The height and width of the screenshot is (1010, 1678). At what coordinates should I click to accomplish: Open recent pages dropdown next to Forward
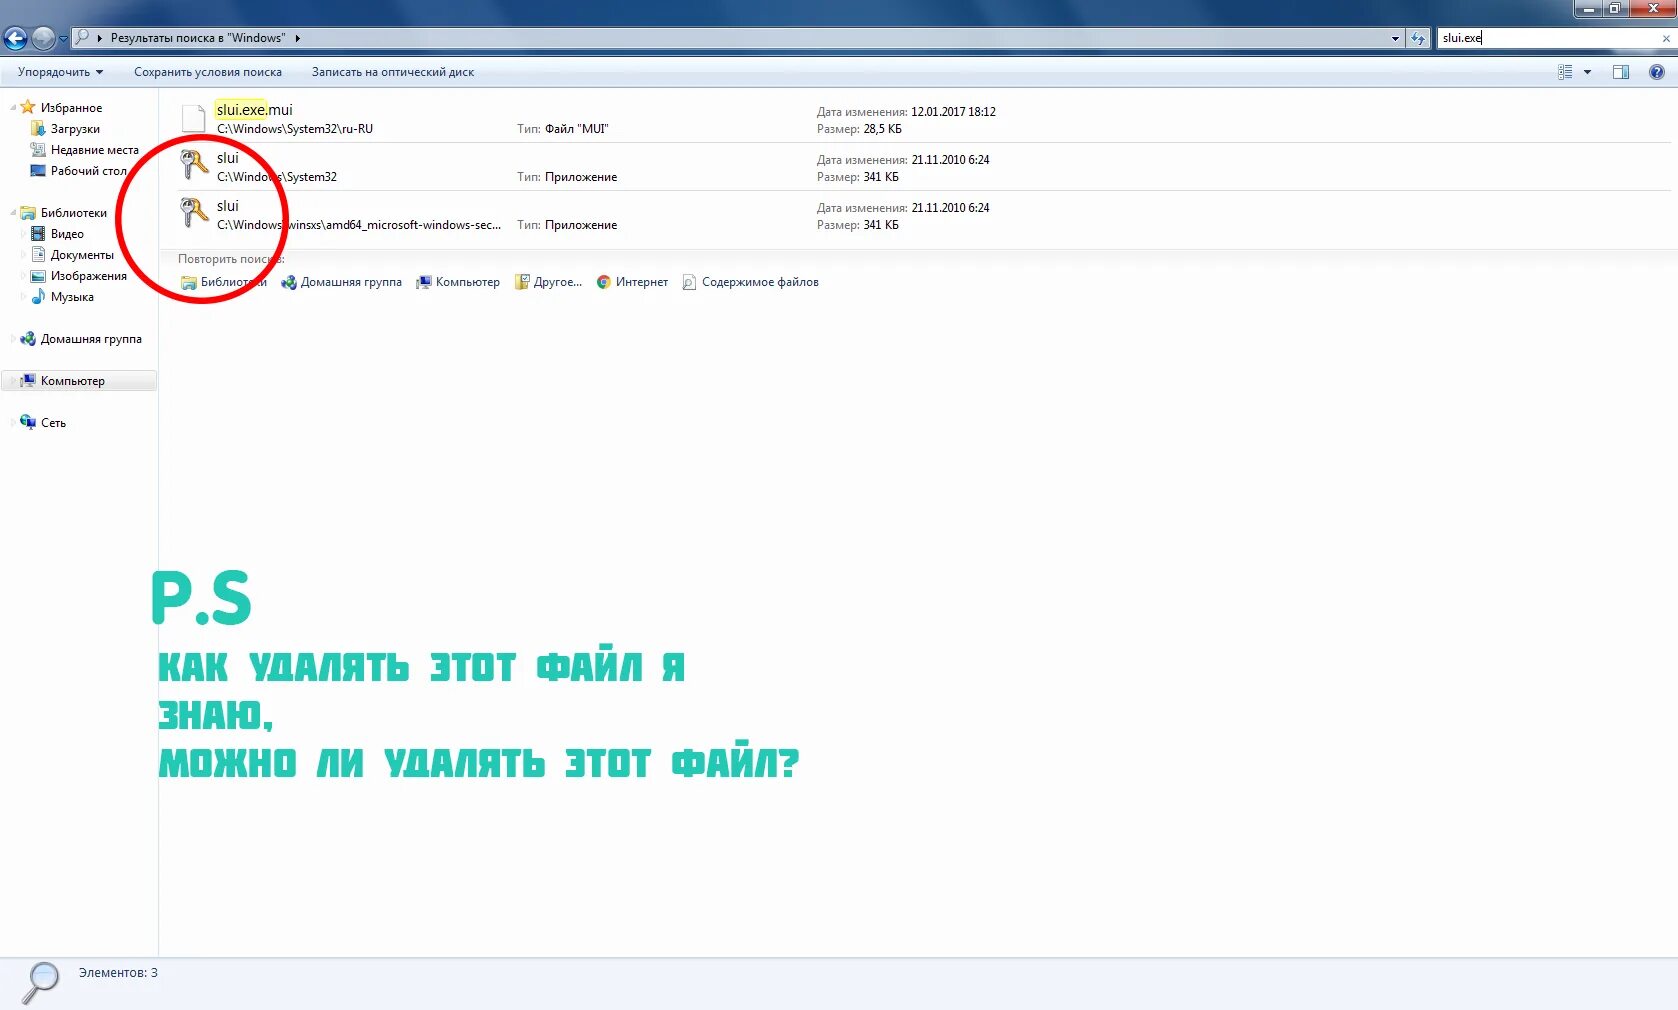click(x=63, y=39)
